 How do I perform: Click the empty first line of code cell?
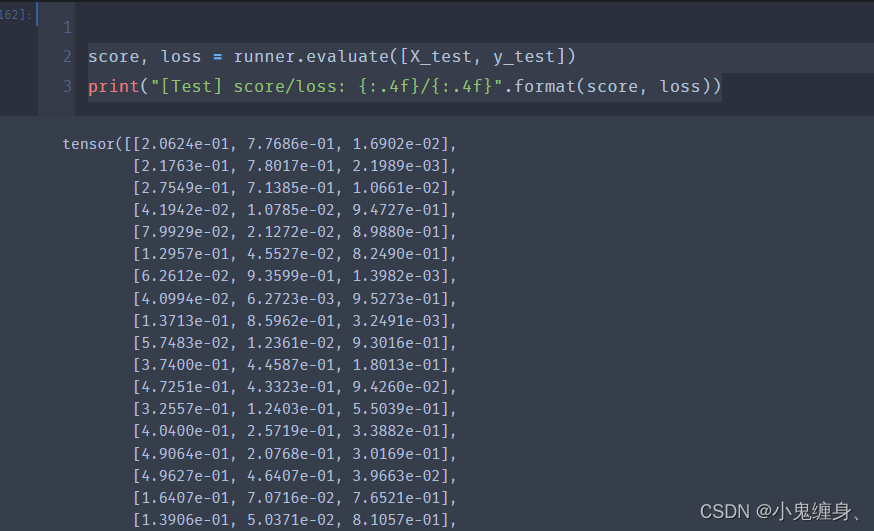[474, 27]
